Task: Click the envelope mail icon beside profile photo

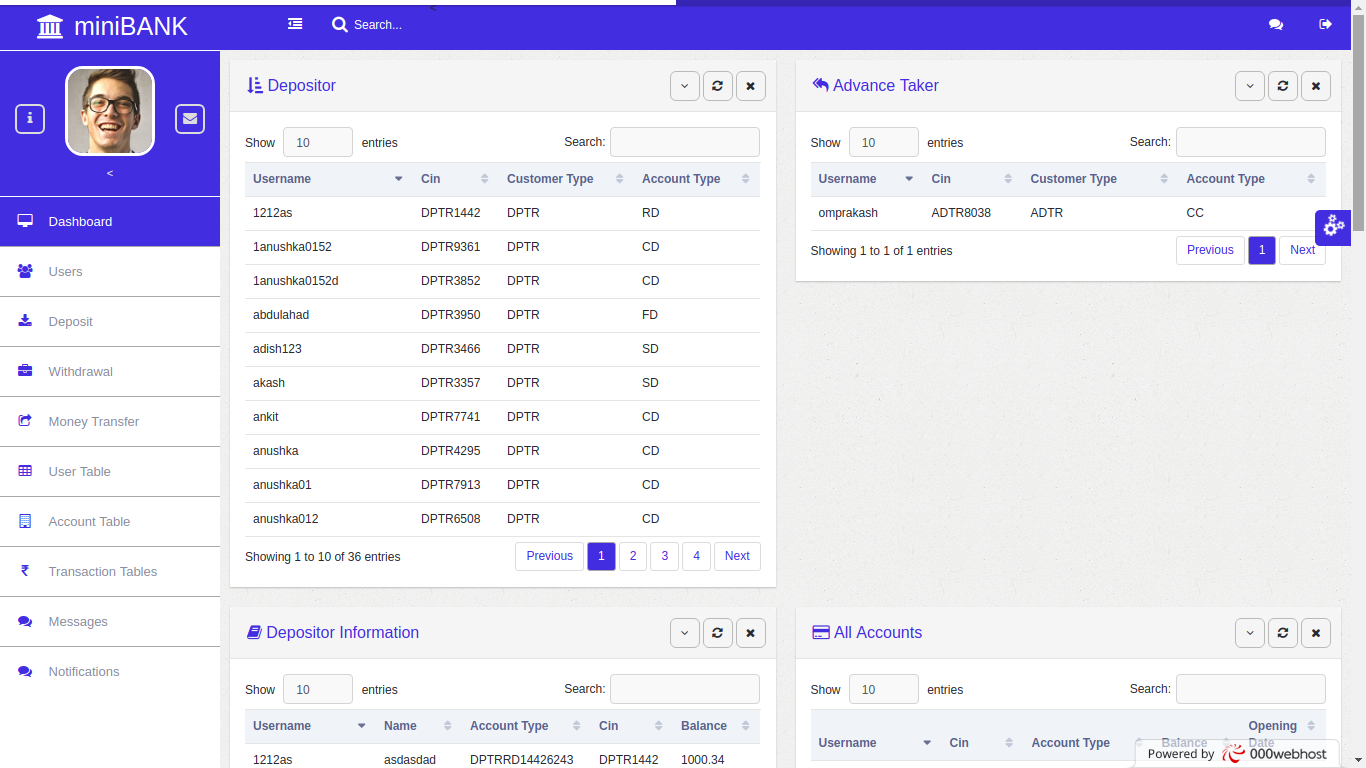Action: click(x=190, y=119)
